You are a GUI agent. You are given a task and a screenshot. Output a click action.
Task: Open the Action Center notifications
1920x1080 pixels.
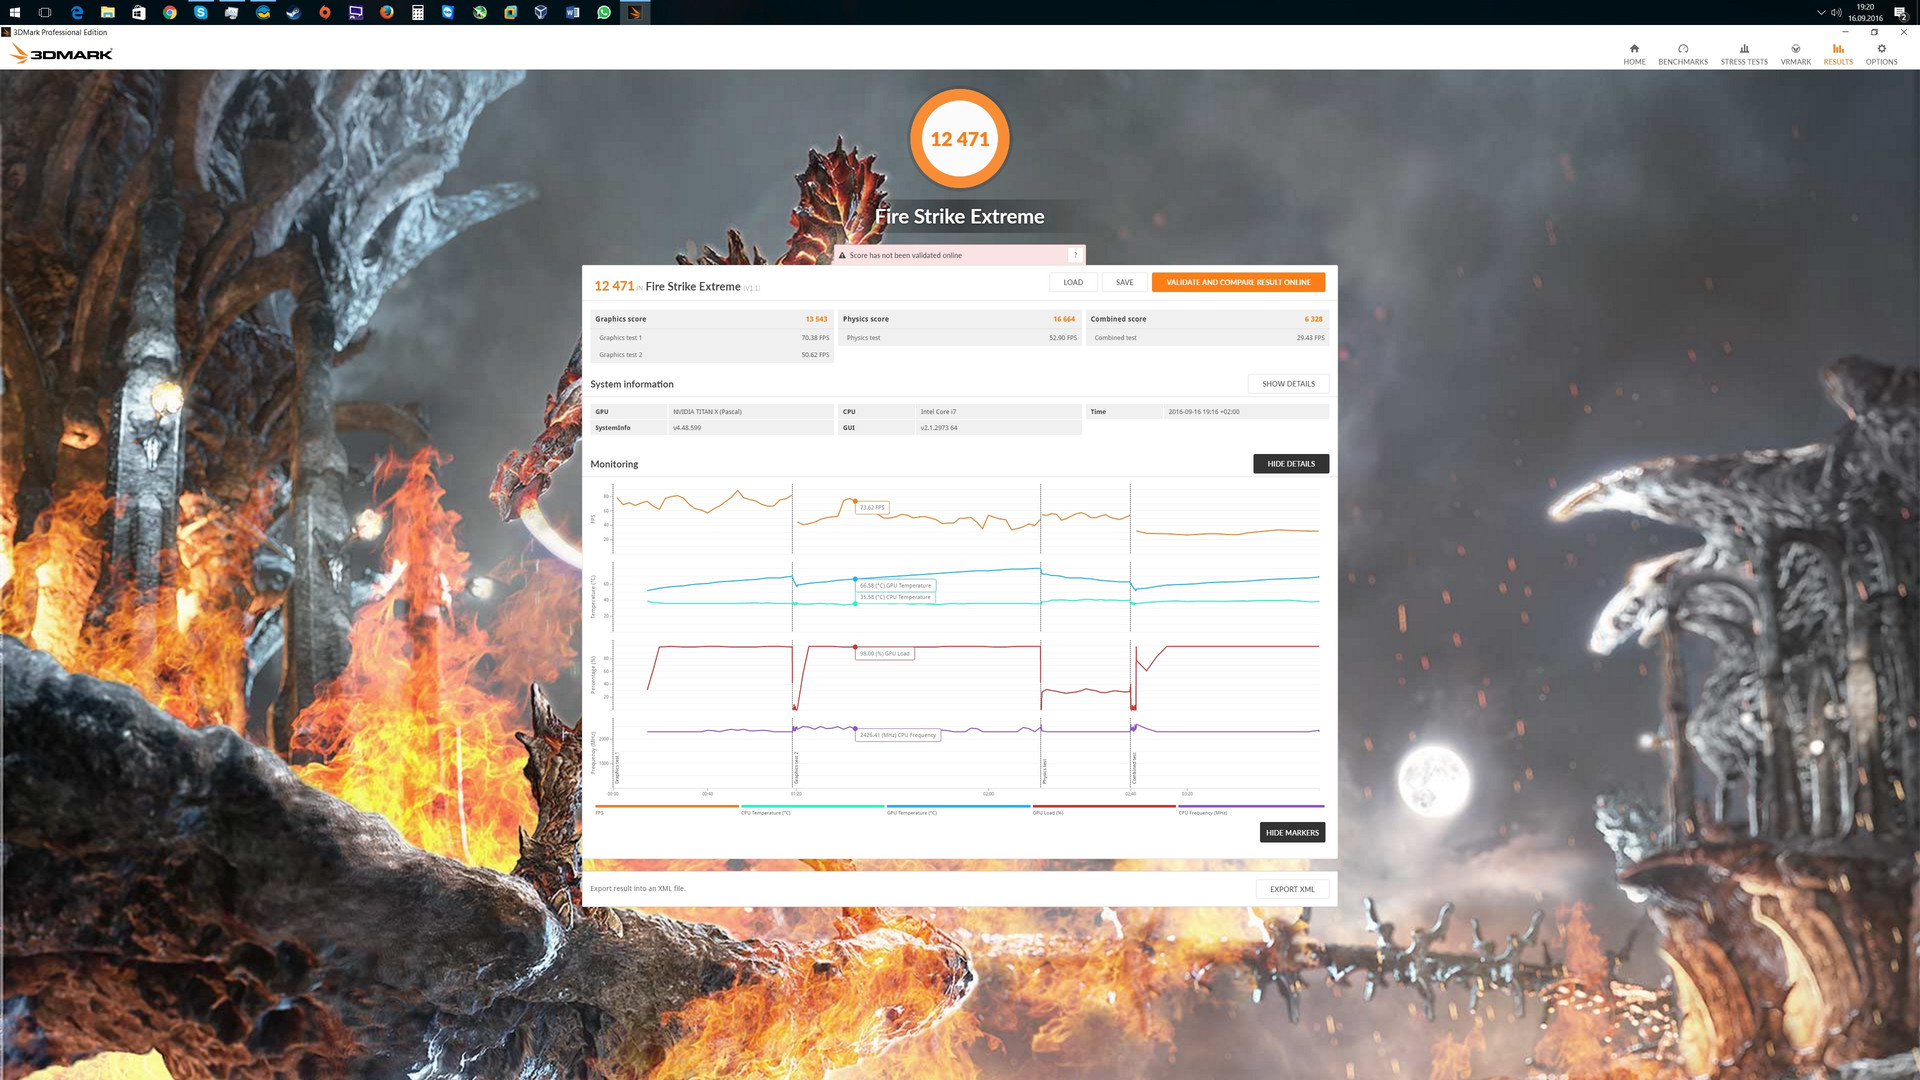pyautogui.click(x=1900, y=12)
